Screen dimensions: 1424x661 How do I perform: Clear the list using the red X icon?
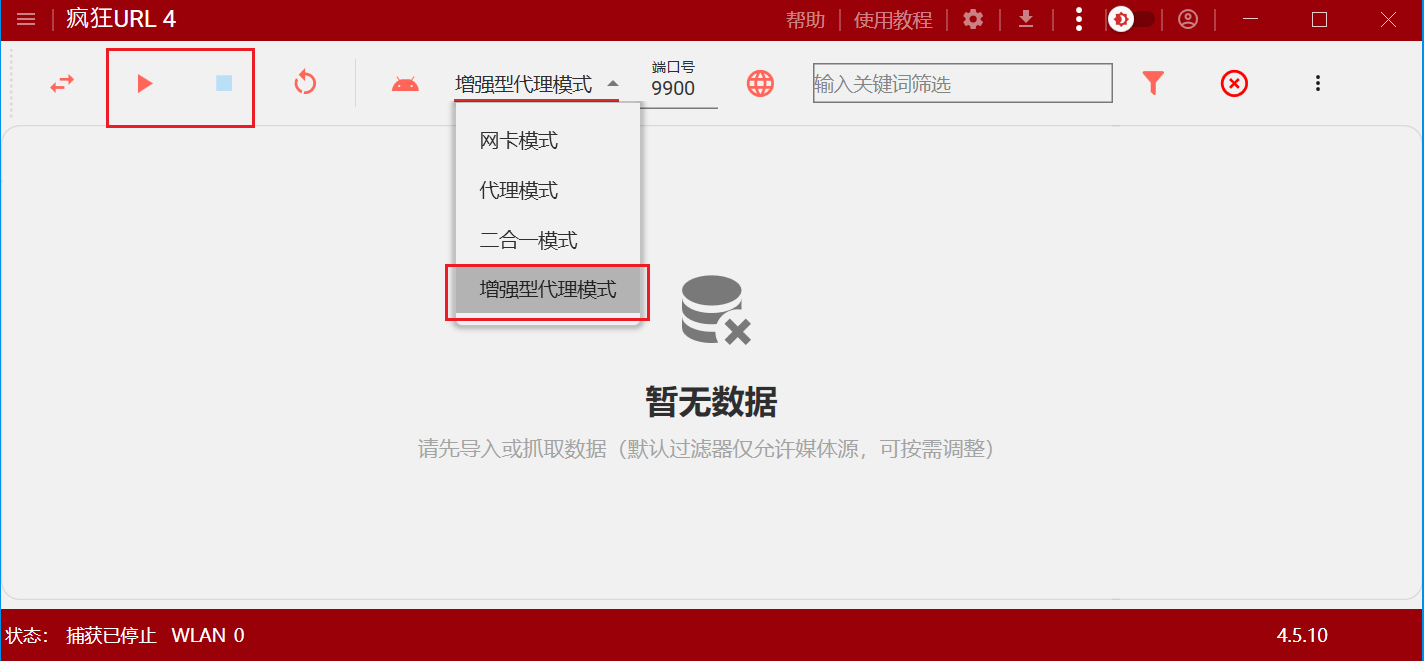pos(1234,84)
